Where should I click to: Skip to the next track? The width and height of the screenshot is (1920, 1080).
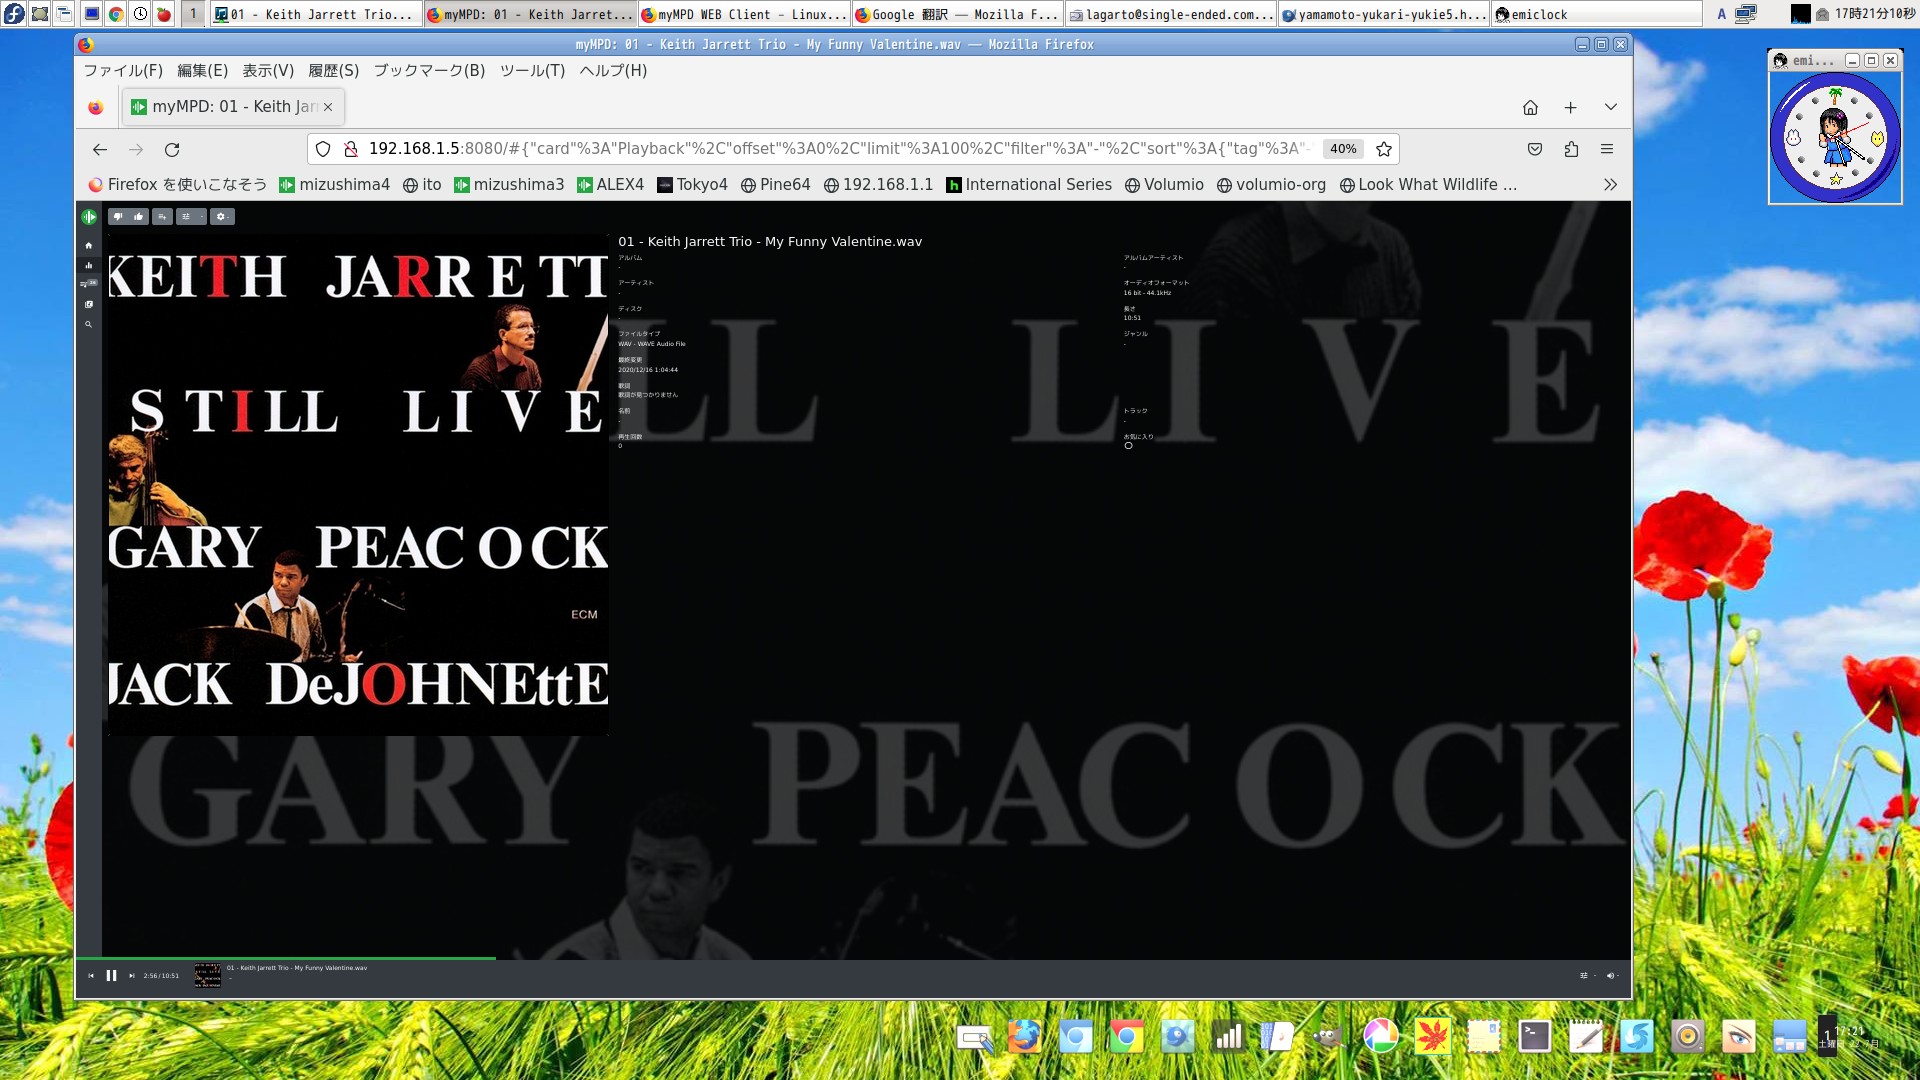pyautogui.click(x=131, y=976)
